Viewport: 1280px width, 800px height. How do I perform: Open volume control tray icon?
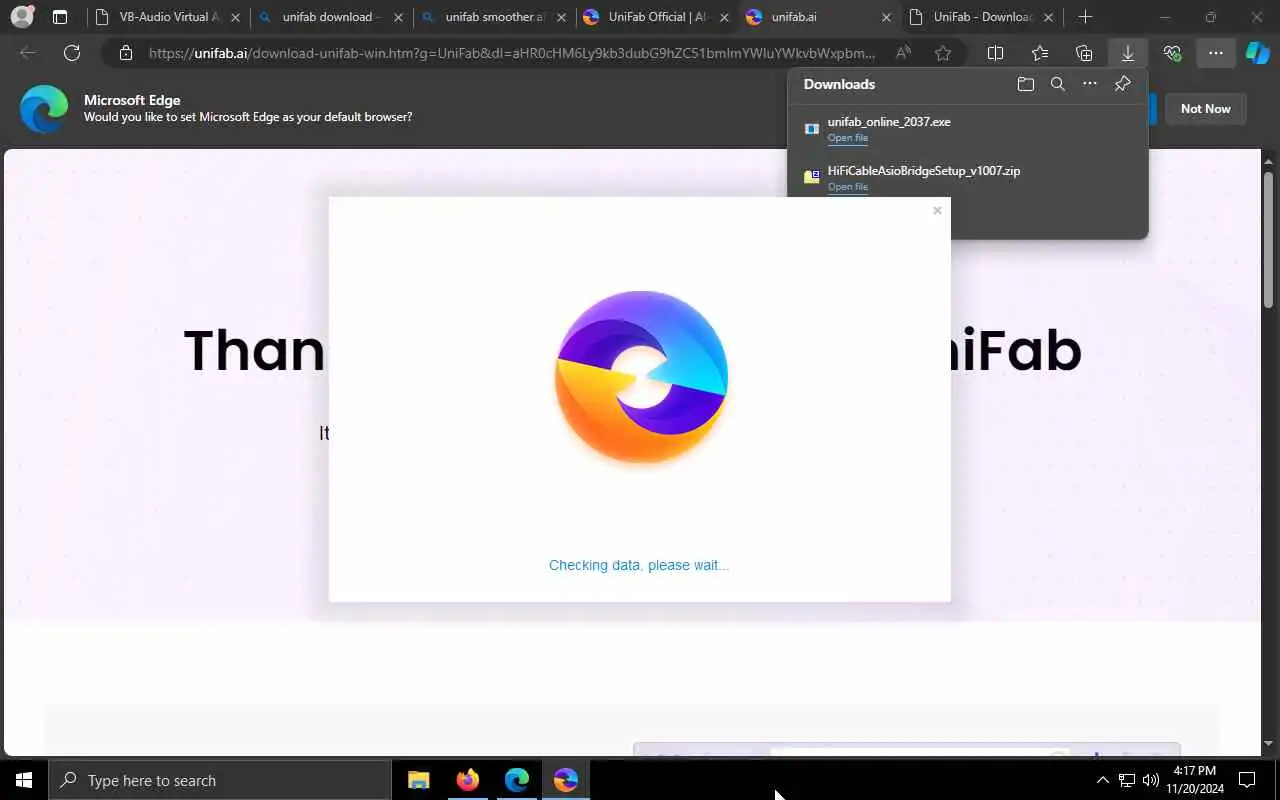click(1151, 780)
